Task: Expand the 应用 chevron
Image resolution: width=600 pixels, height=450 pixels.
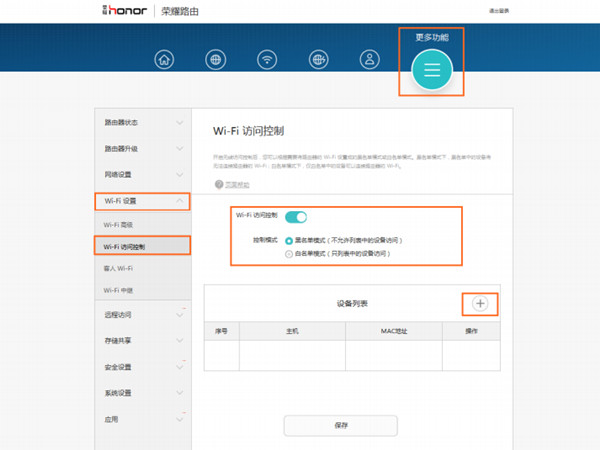Action: click(x=179, y=419)
